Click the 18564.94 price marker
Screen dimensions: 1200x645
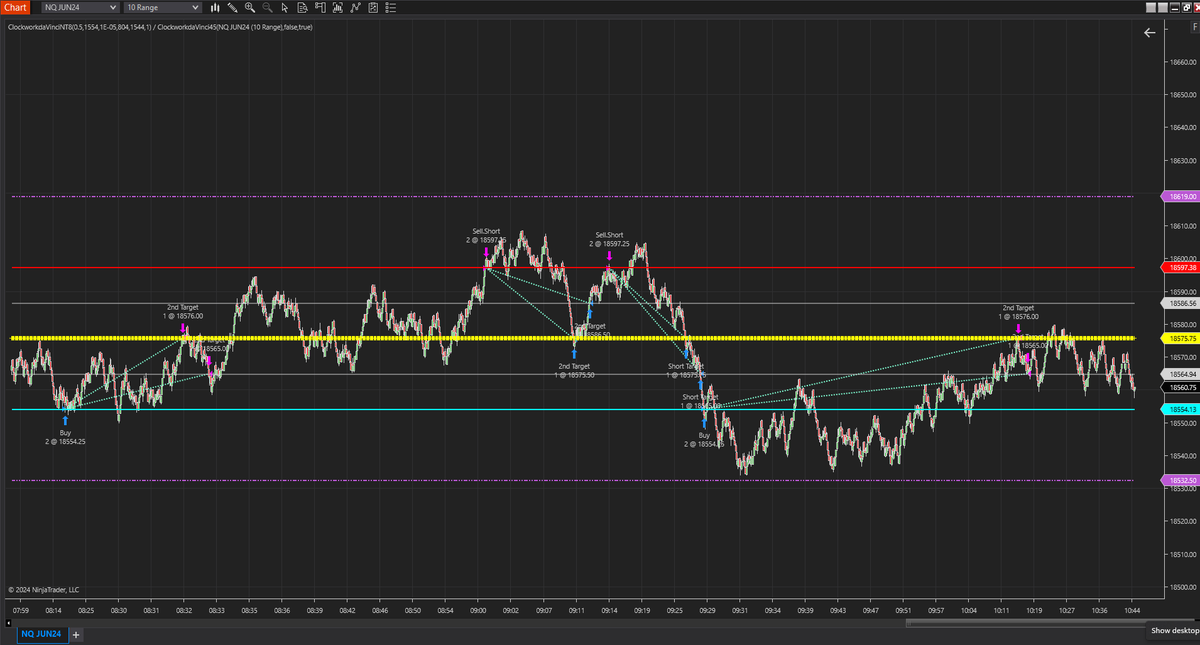pos(1181,374)
